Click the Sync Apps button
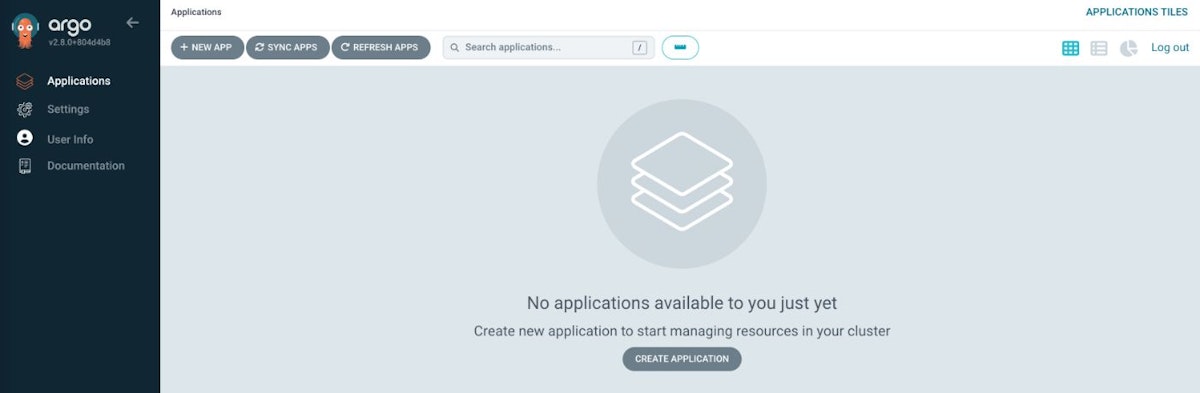Screen dimensions: 1200x393 pos(288,47)
